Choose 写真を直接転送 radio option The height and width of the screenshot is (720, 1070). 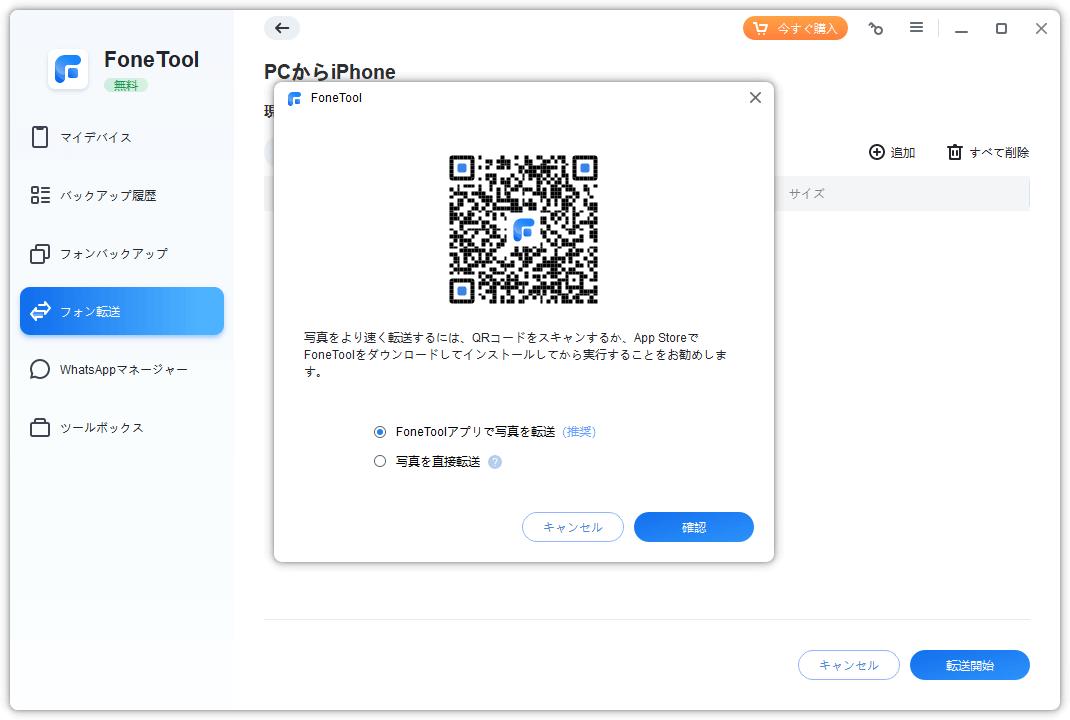pos(380,461)
